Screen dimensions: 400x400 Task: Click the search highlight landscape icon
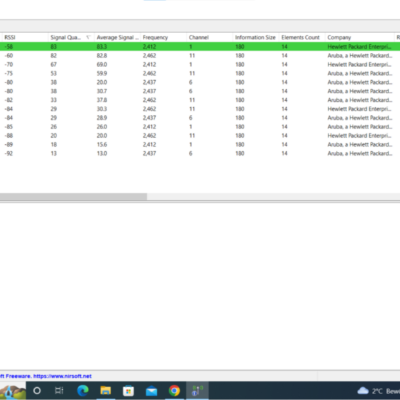13,391
